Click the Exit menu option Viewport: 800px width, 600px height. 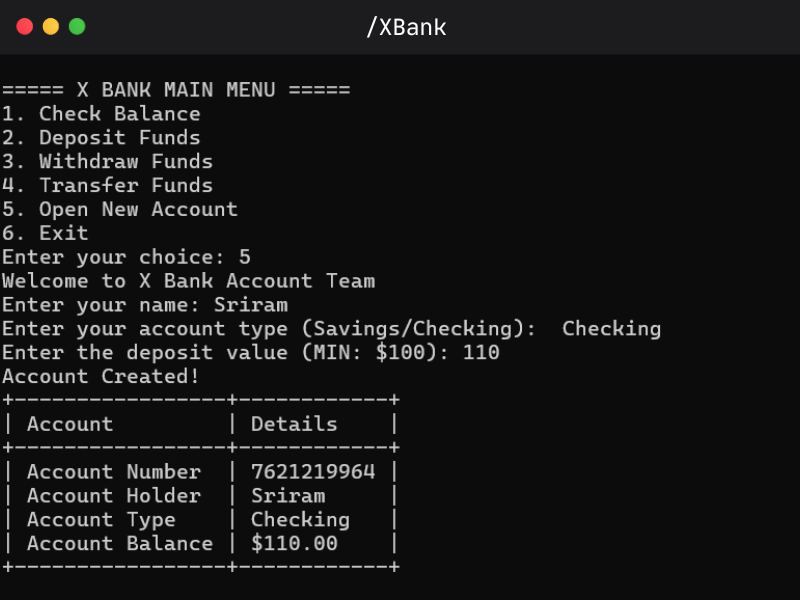pyautogui.click(x=45, y=234)
